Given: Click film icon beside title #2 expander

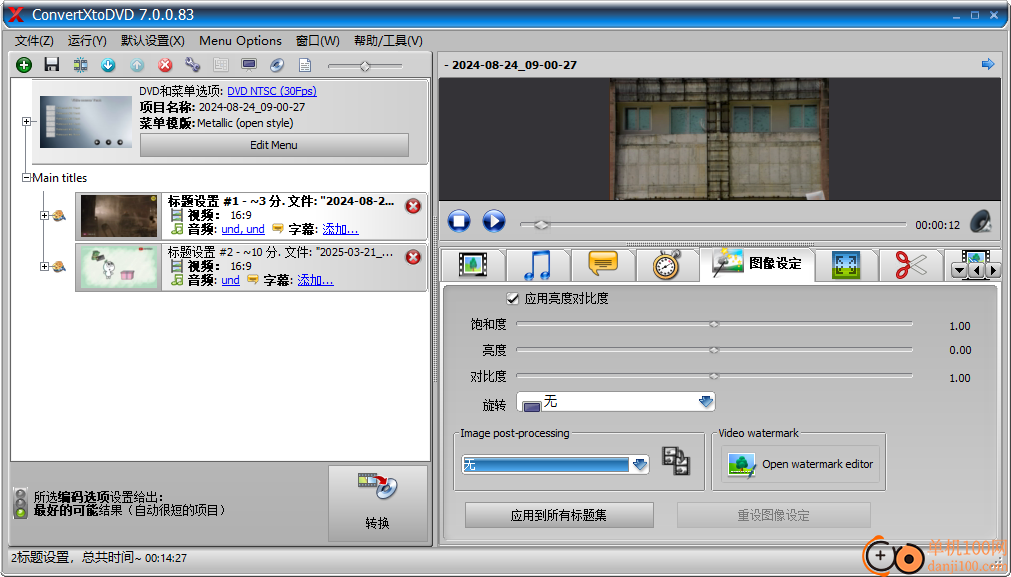Looking at the screenshot, I should (x=59, y=266).
